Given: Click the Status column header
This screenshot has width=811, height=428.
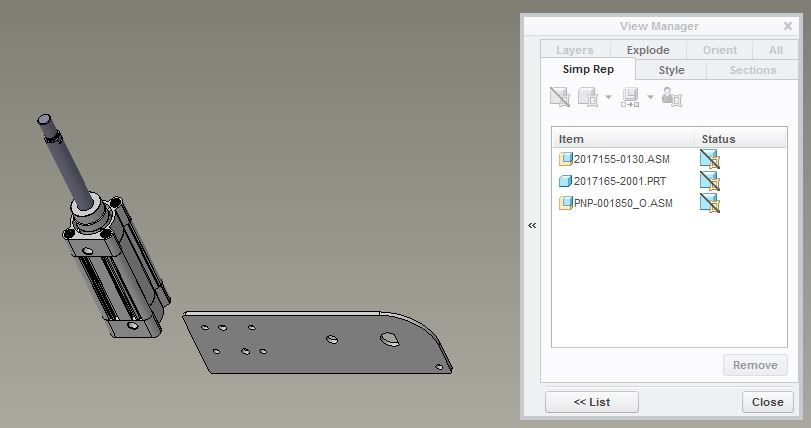Looking at the screenshot, I should click(740, 139).
